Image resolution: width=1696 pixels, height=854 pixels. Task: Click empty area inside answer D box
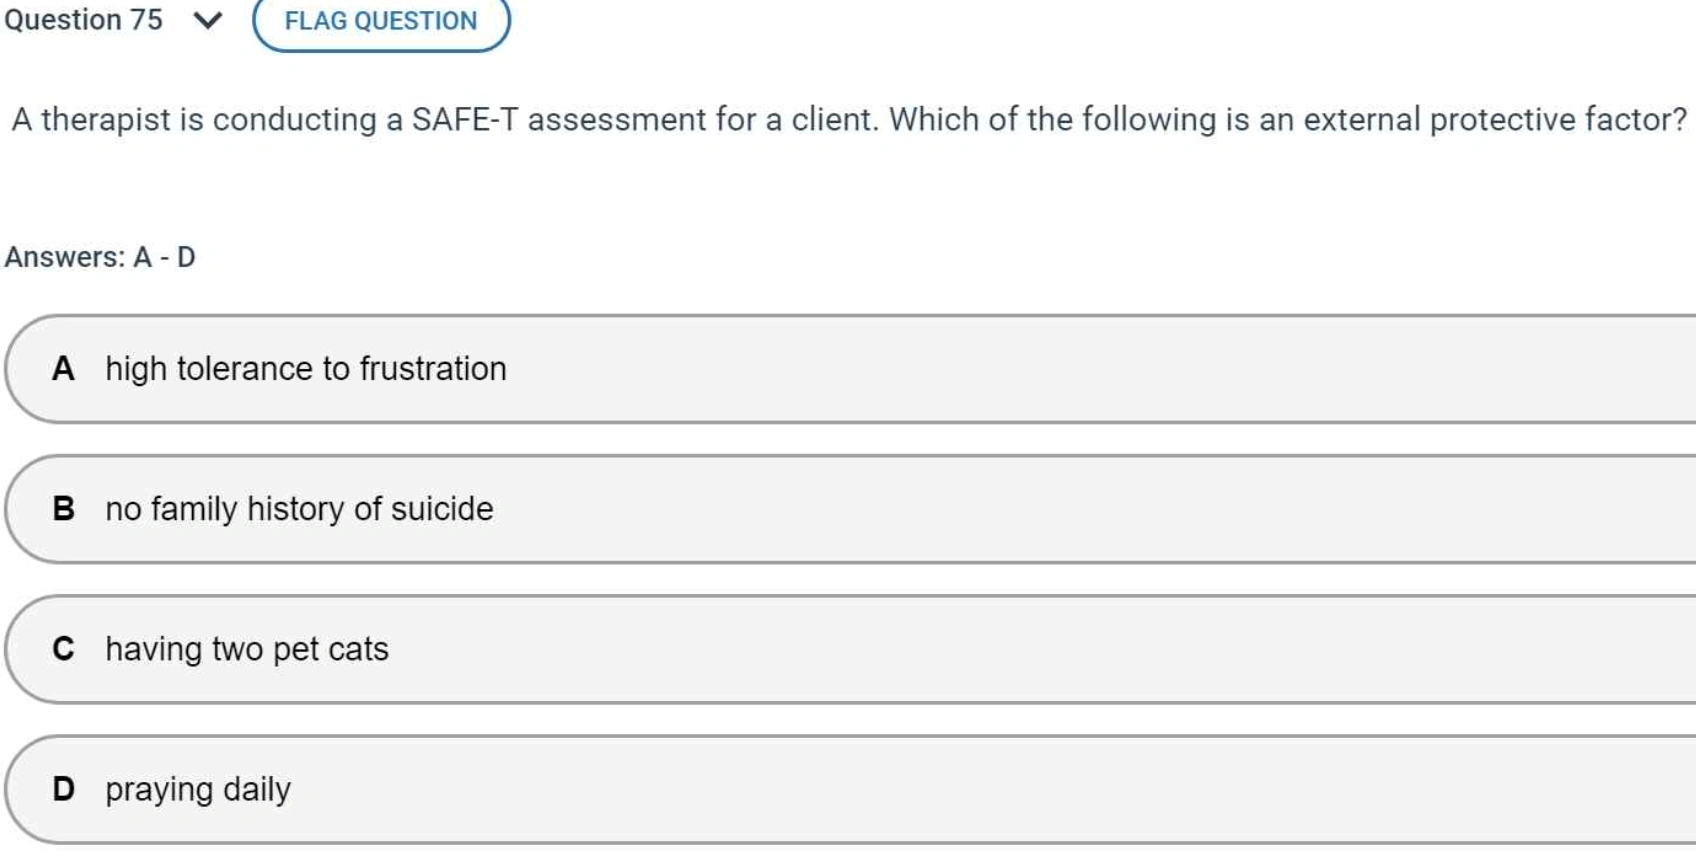point(1000,789)
